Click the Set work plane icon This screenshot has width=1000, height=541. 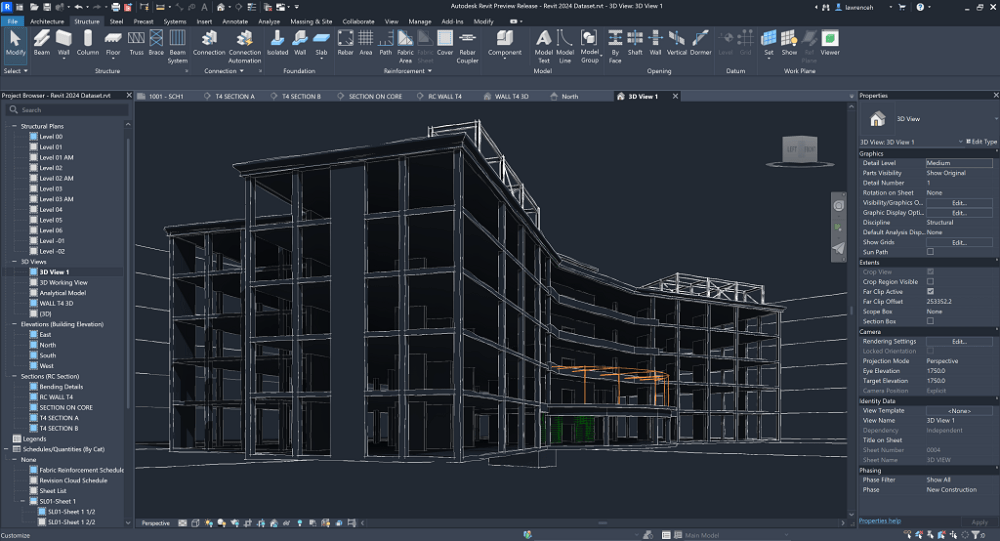[x=768, y=42]
